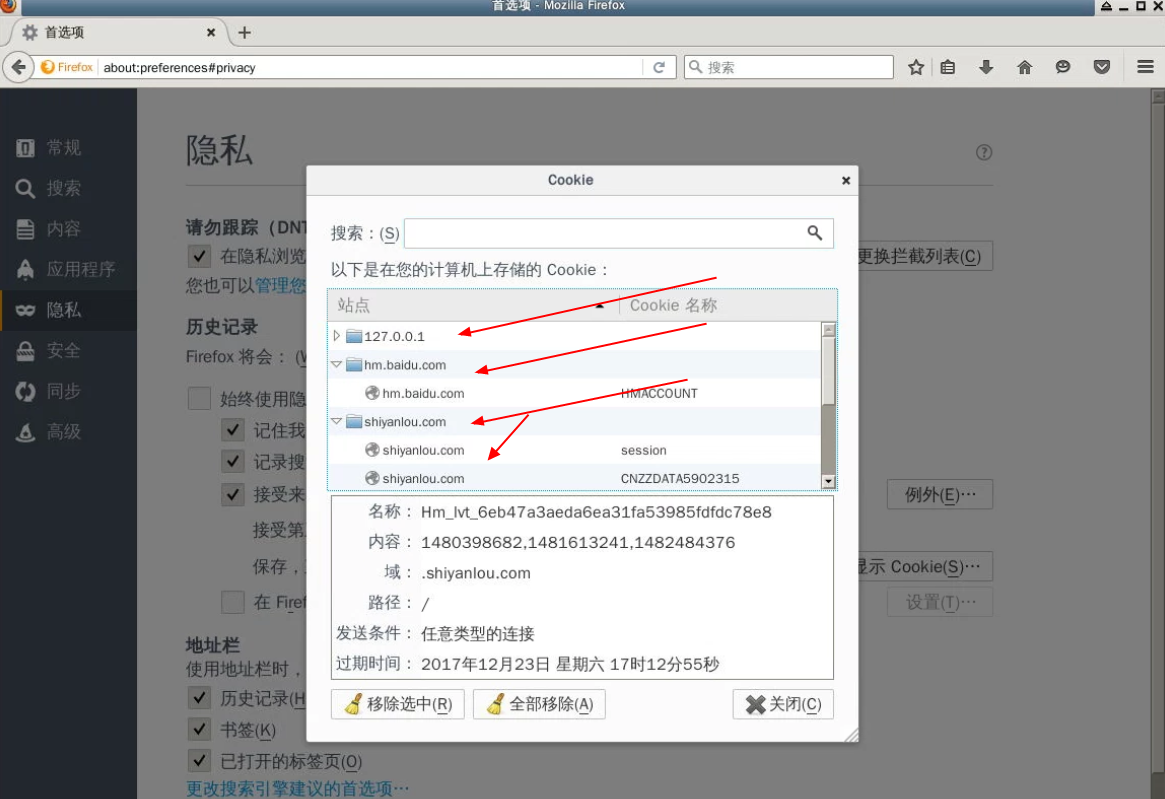Click the browser search box
Viewport: 1165px width, 799px height.
click(x=789, y=68)
